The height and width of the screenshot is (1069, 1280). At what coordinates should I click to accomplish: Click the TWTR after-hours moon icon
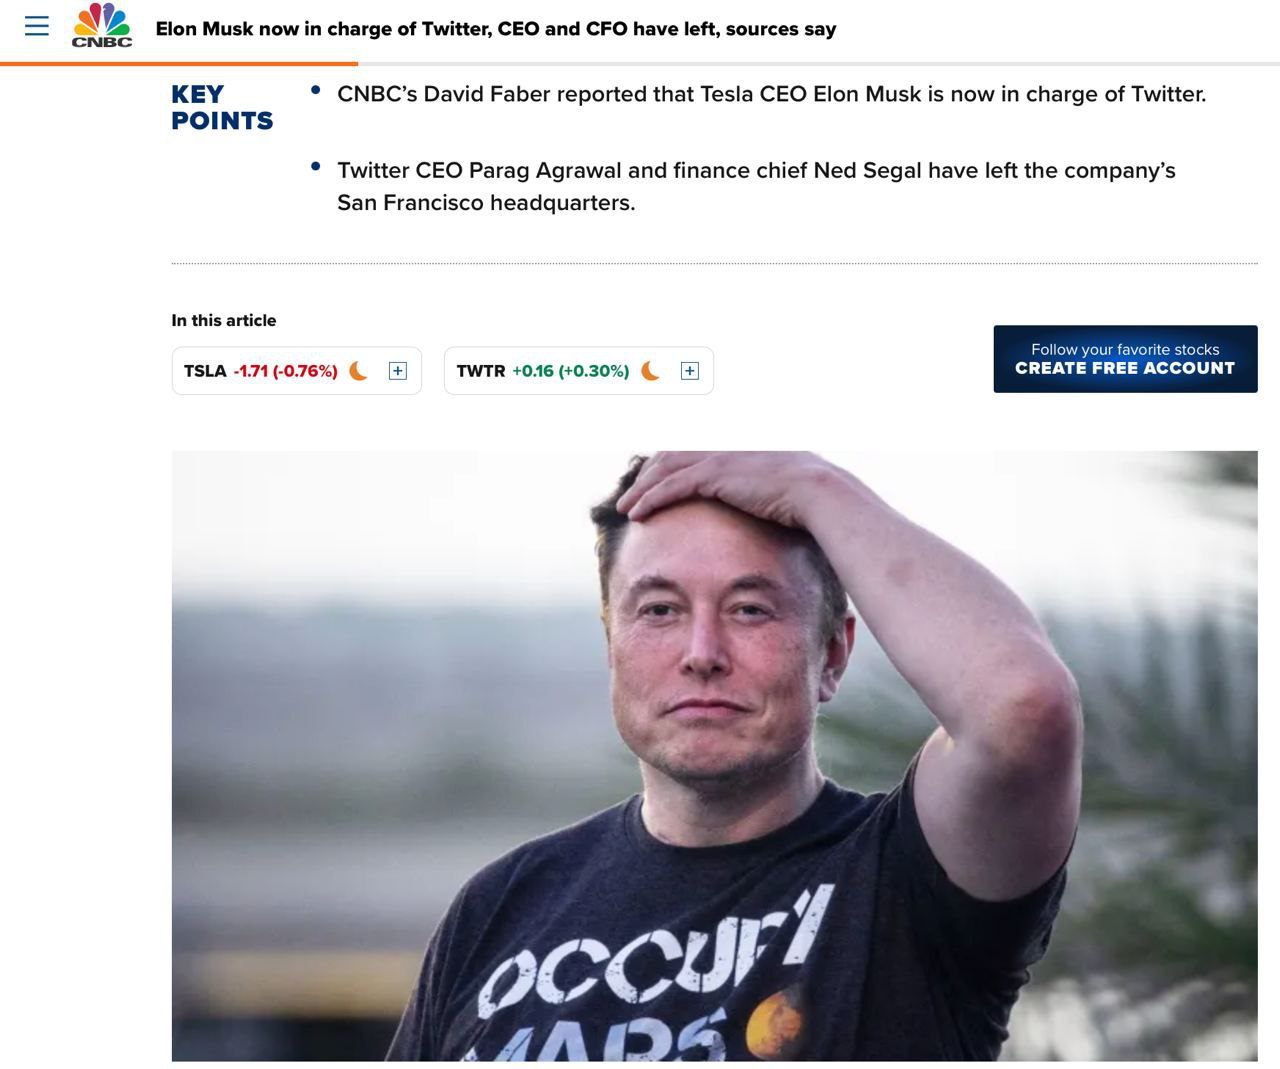coord(650,371)
